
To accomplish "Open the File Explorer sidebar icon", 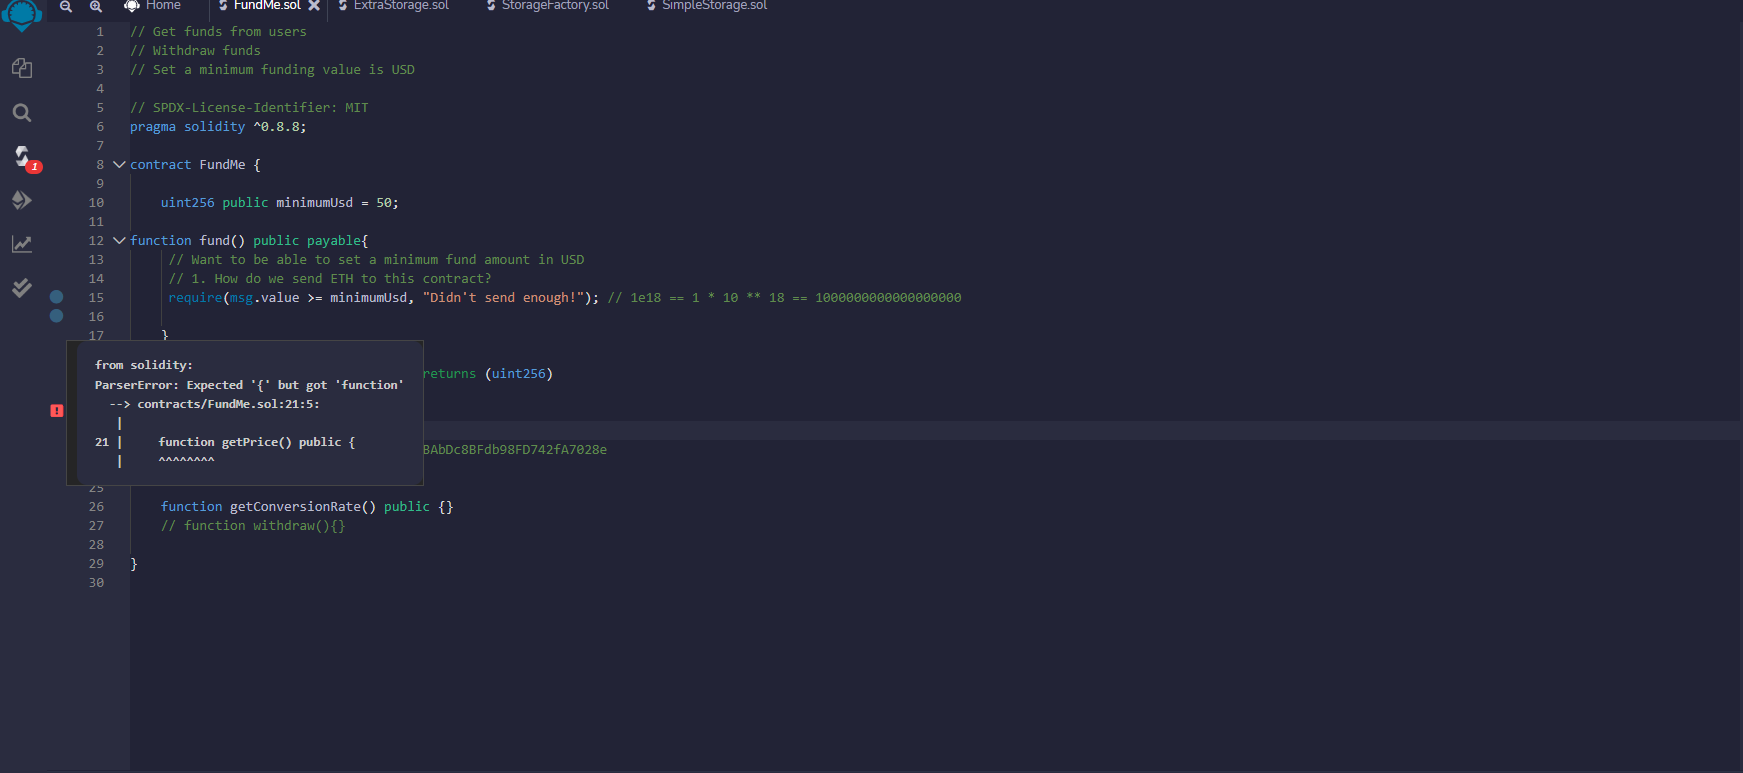I will (x=22, y=68).
